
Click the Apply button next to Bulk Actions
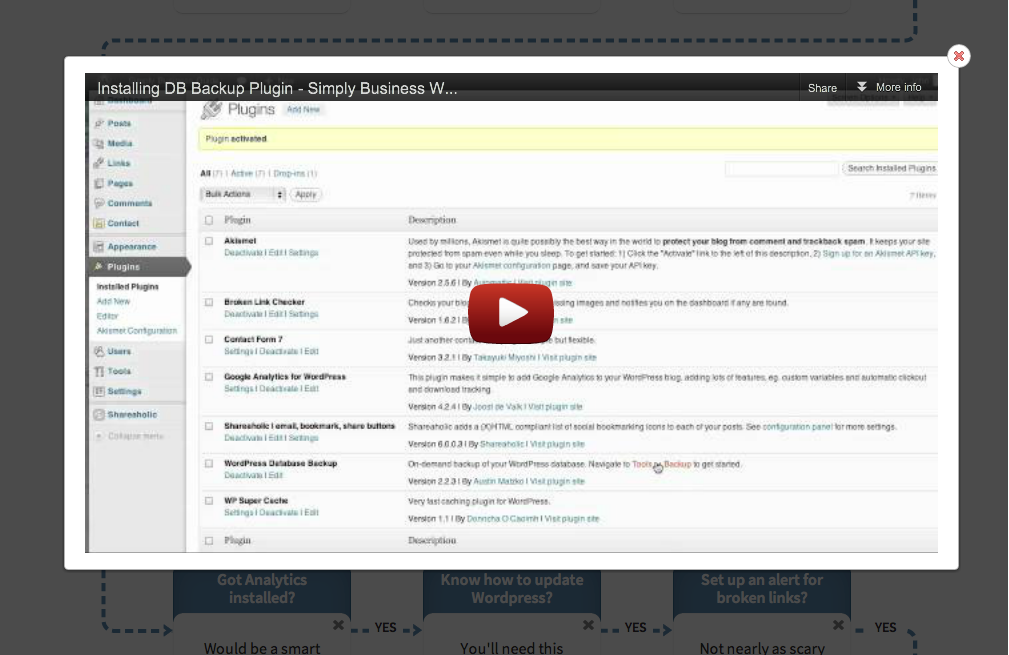click(x=306, y=194)
